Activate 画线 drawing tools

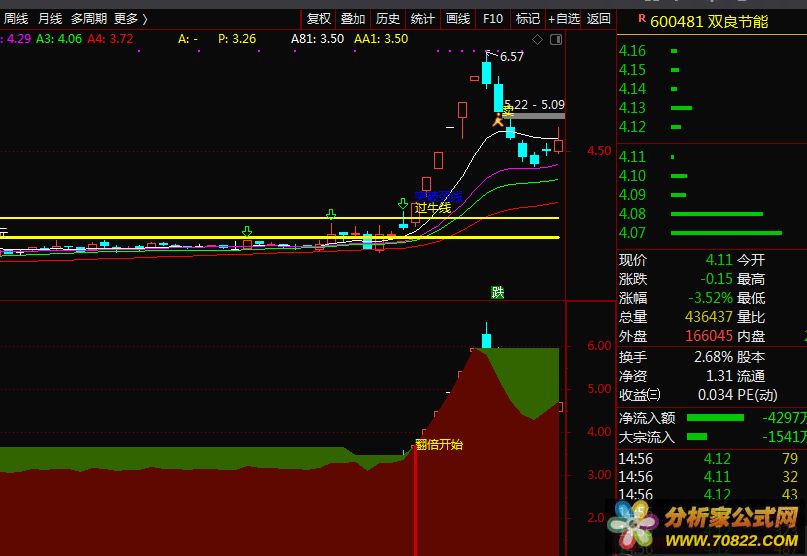458,19
